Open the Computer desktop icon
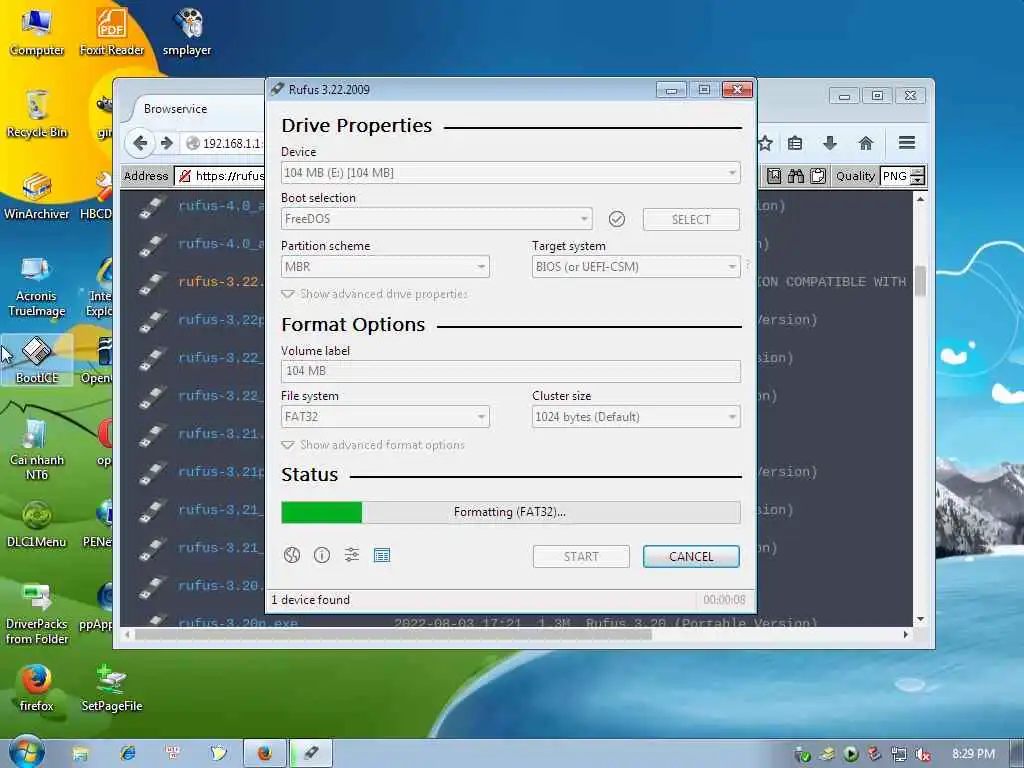Viewport: 1024px width, 768px height. tap(37, 32)
